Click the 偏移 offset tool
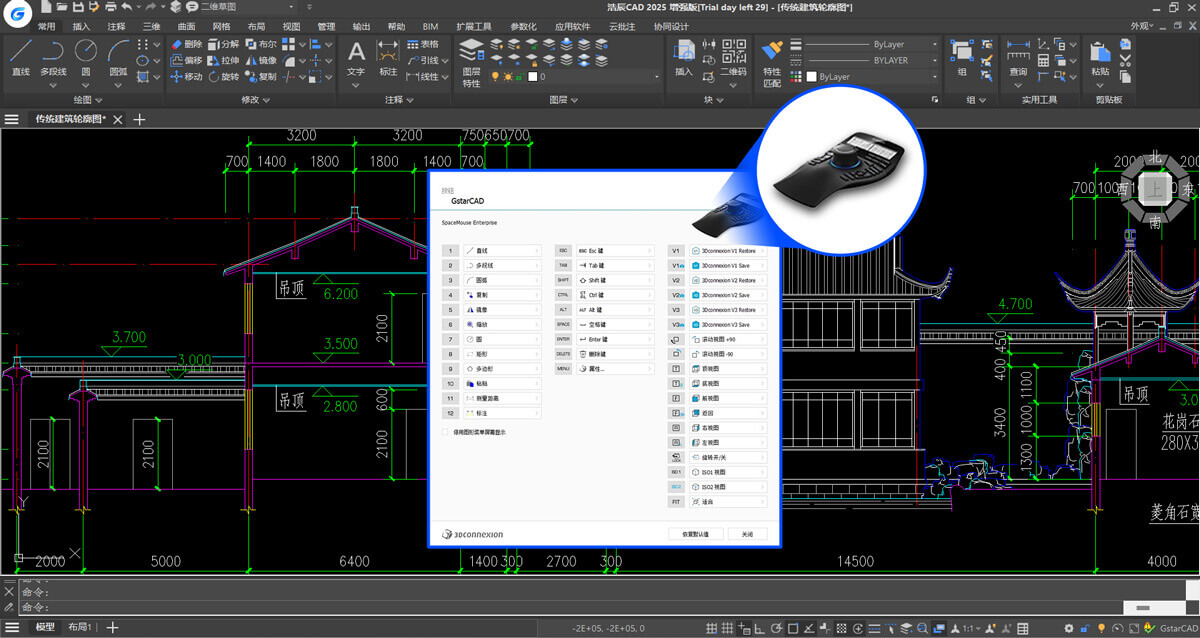 click(x=186, y=60)
